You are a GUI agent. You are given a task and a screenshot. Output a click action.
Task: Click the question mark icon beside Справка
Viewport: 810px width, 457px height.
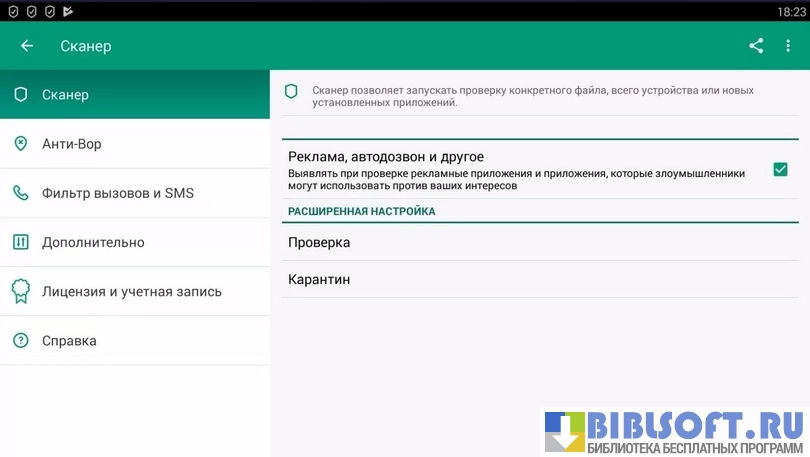20,341
